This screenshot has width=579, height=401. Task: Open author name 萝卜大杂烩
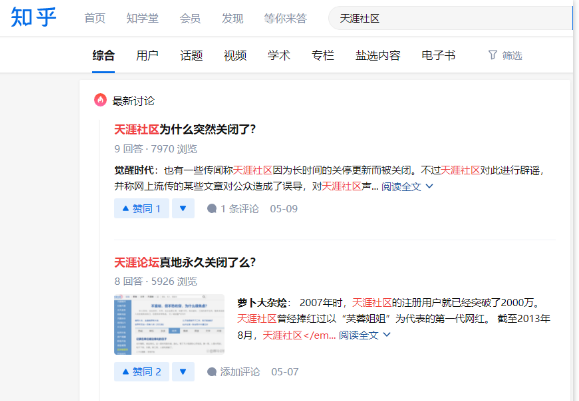(262, 303)
